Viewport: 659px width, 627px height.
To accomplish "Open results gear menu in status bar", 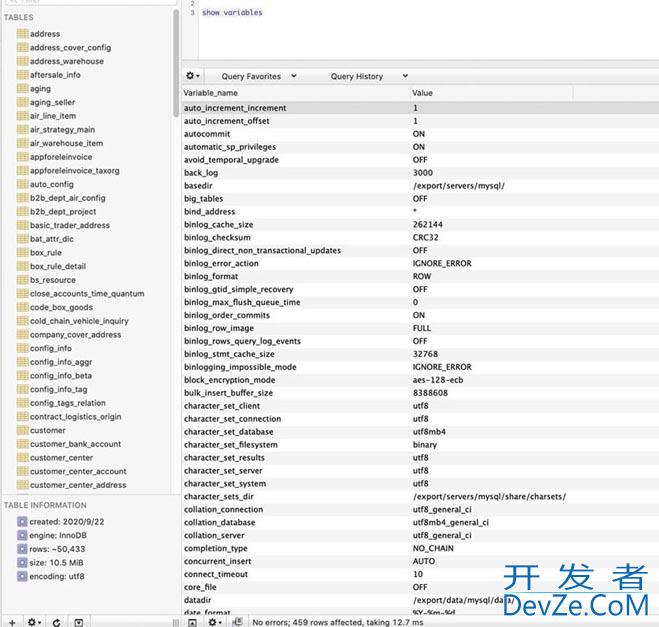I will coord(215,622).
